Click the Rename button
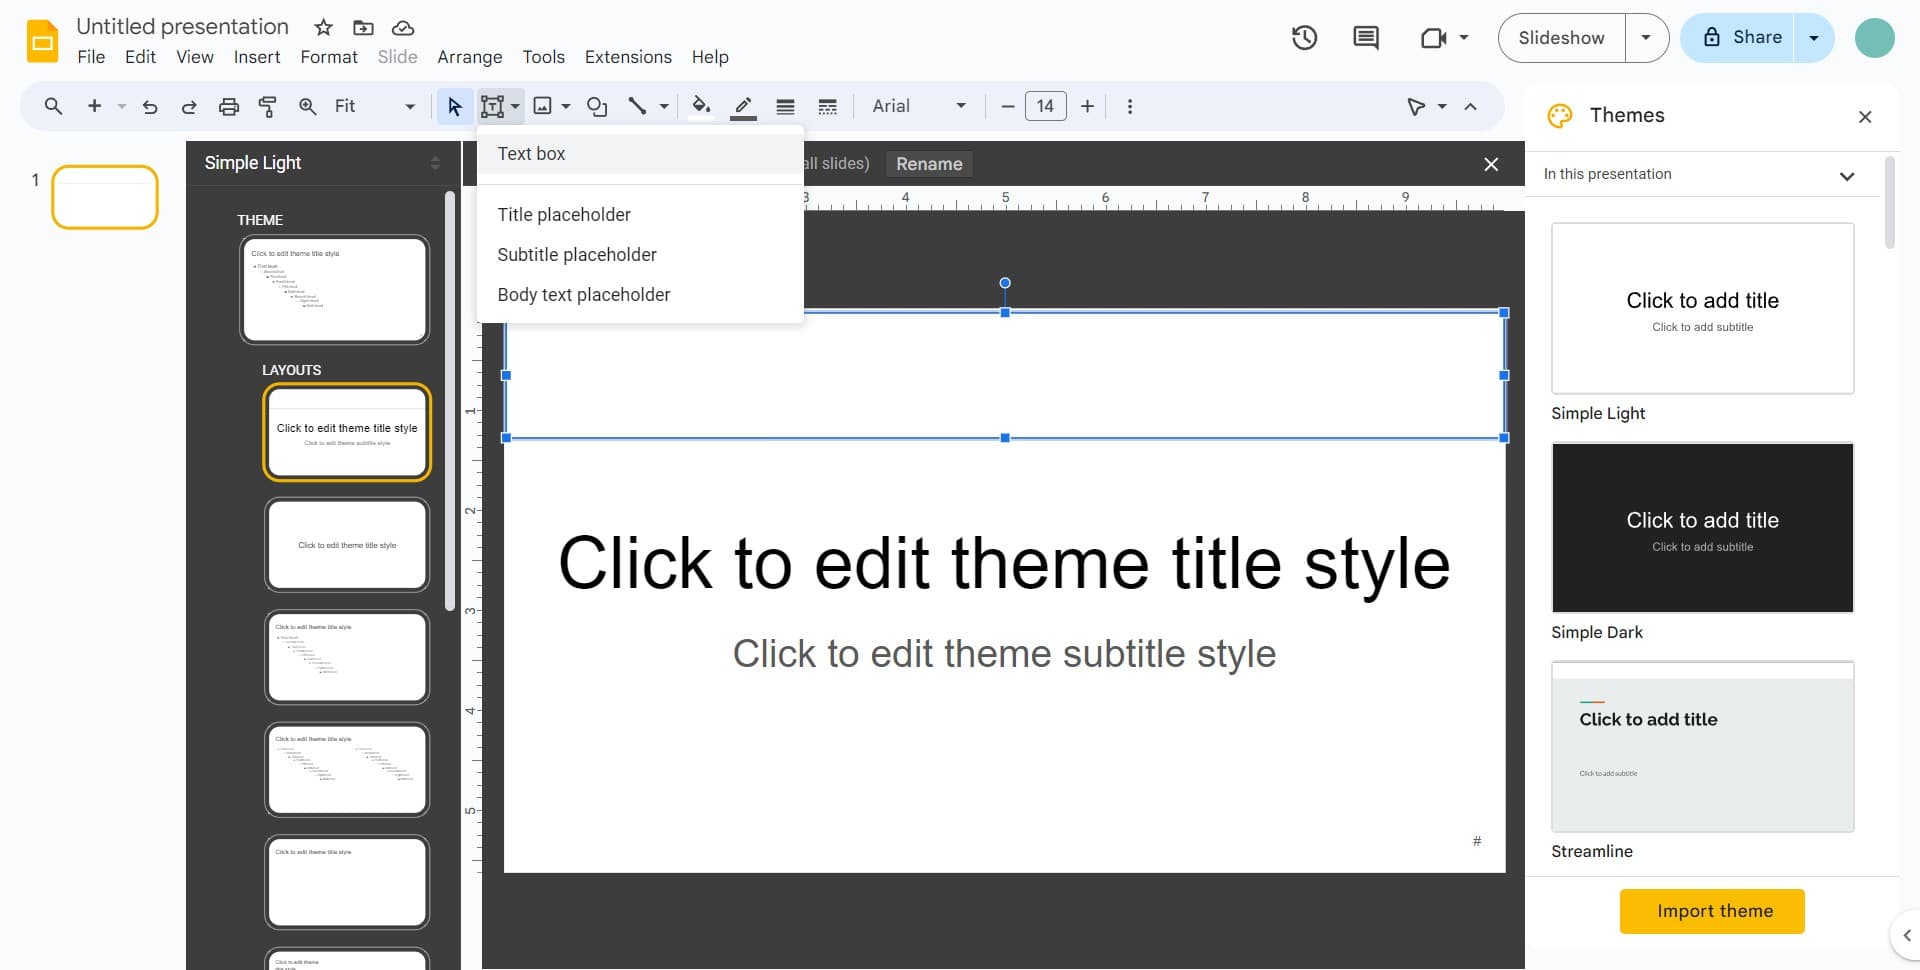This screenshot has height=970, width=1920. click(x=929, y=163)
